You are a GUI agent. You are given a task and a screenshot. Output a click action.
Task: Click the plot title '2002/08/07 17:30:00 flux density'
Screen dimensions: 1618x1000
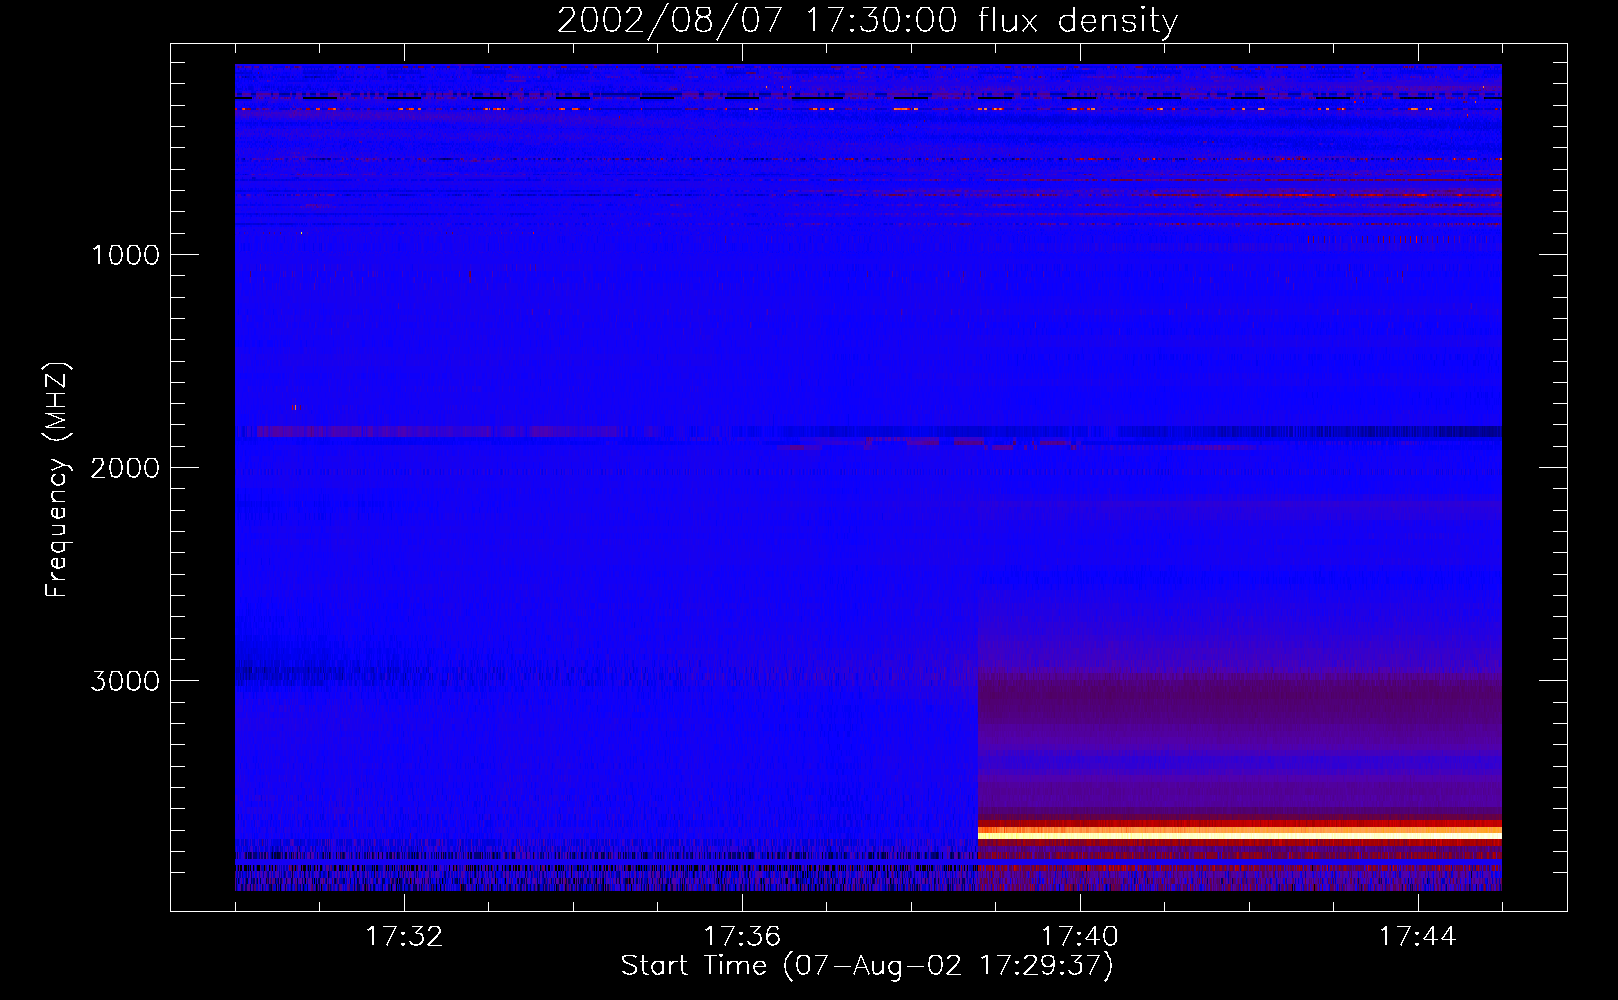[867, 21]
